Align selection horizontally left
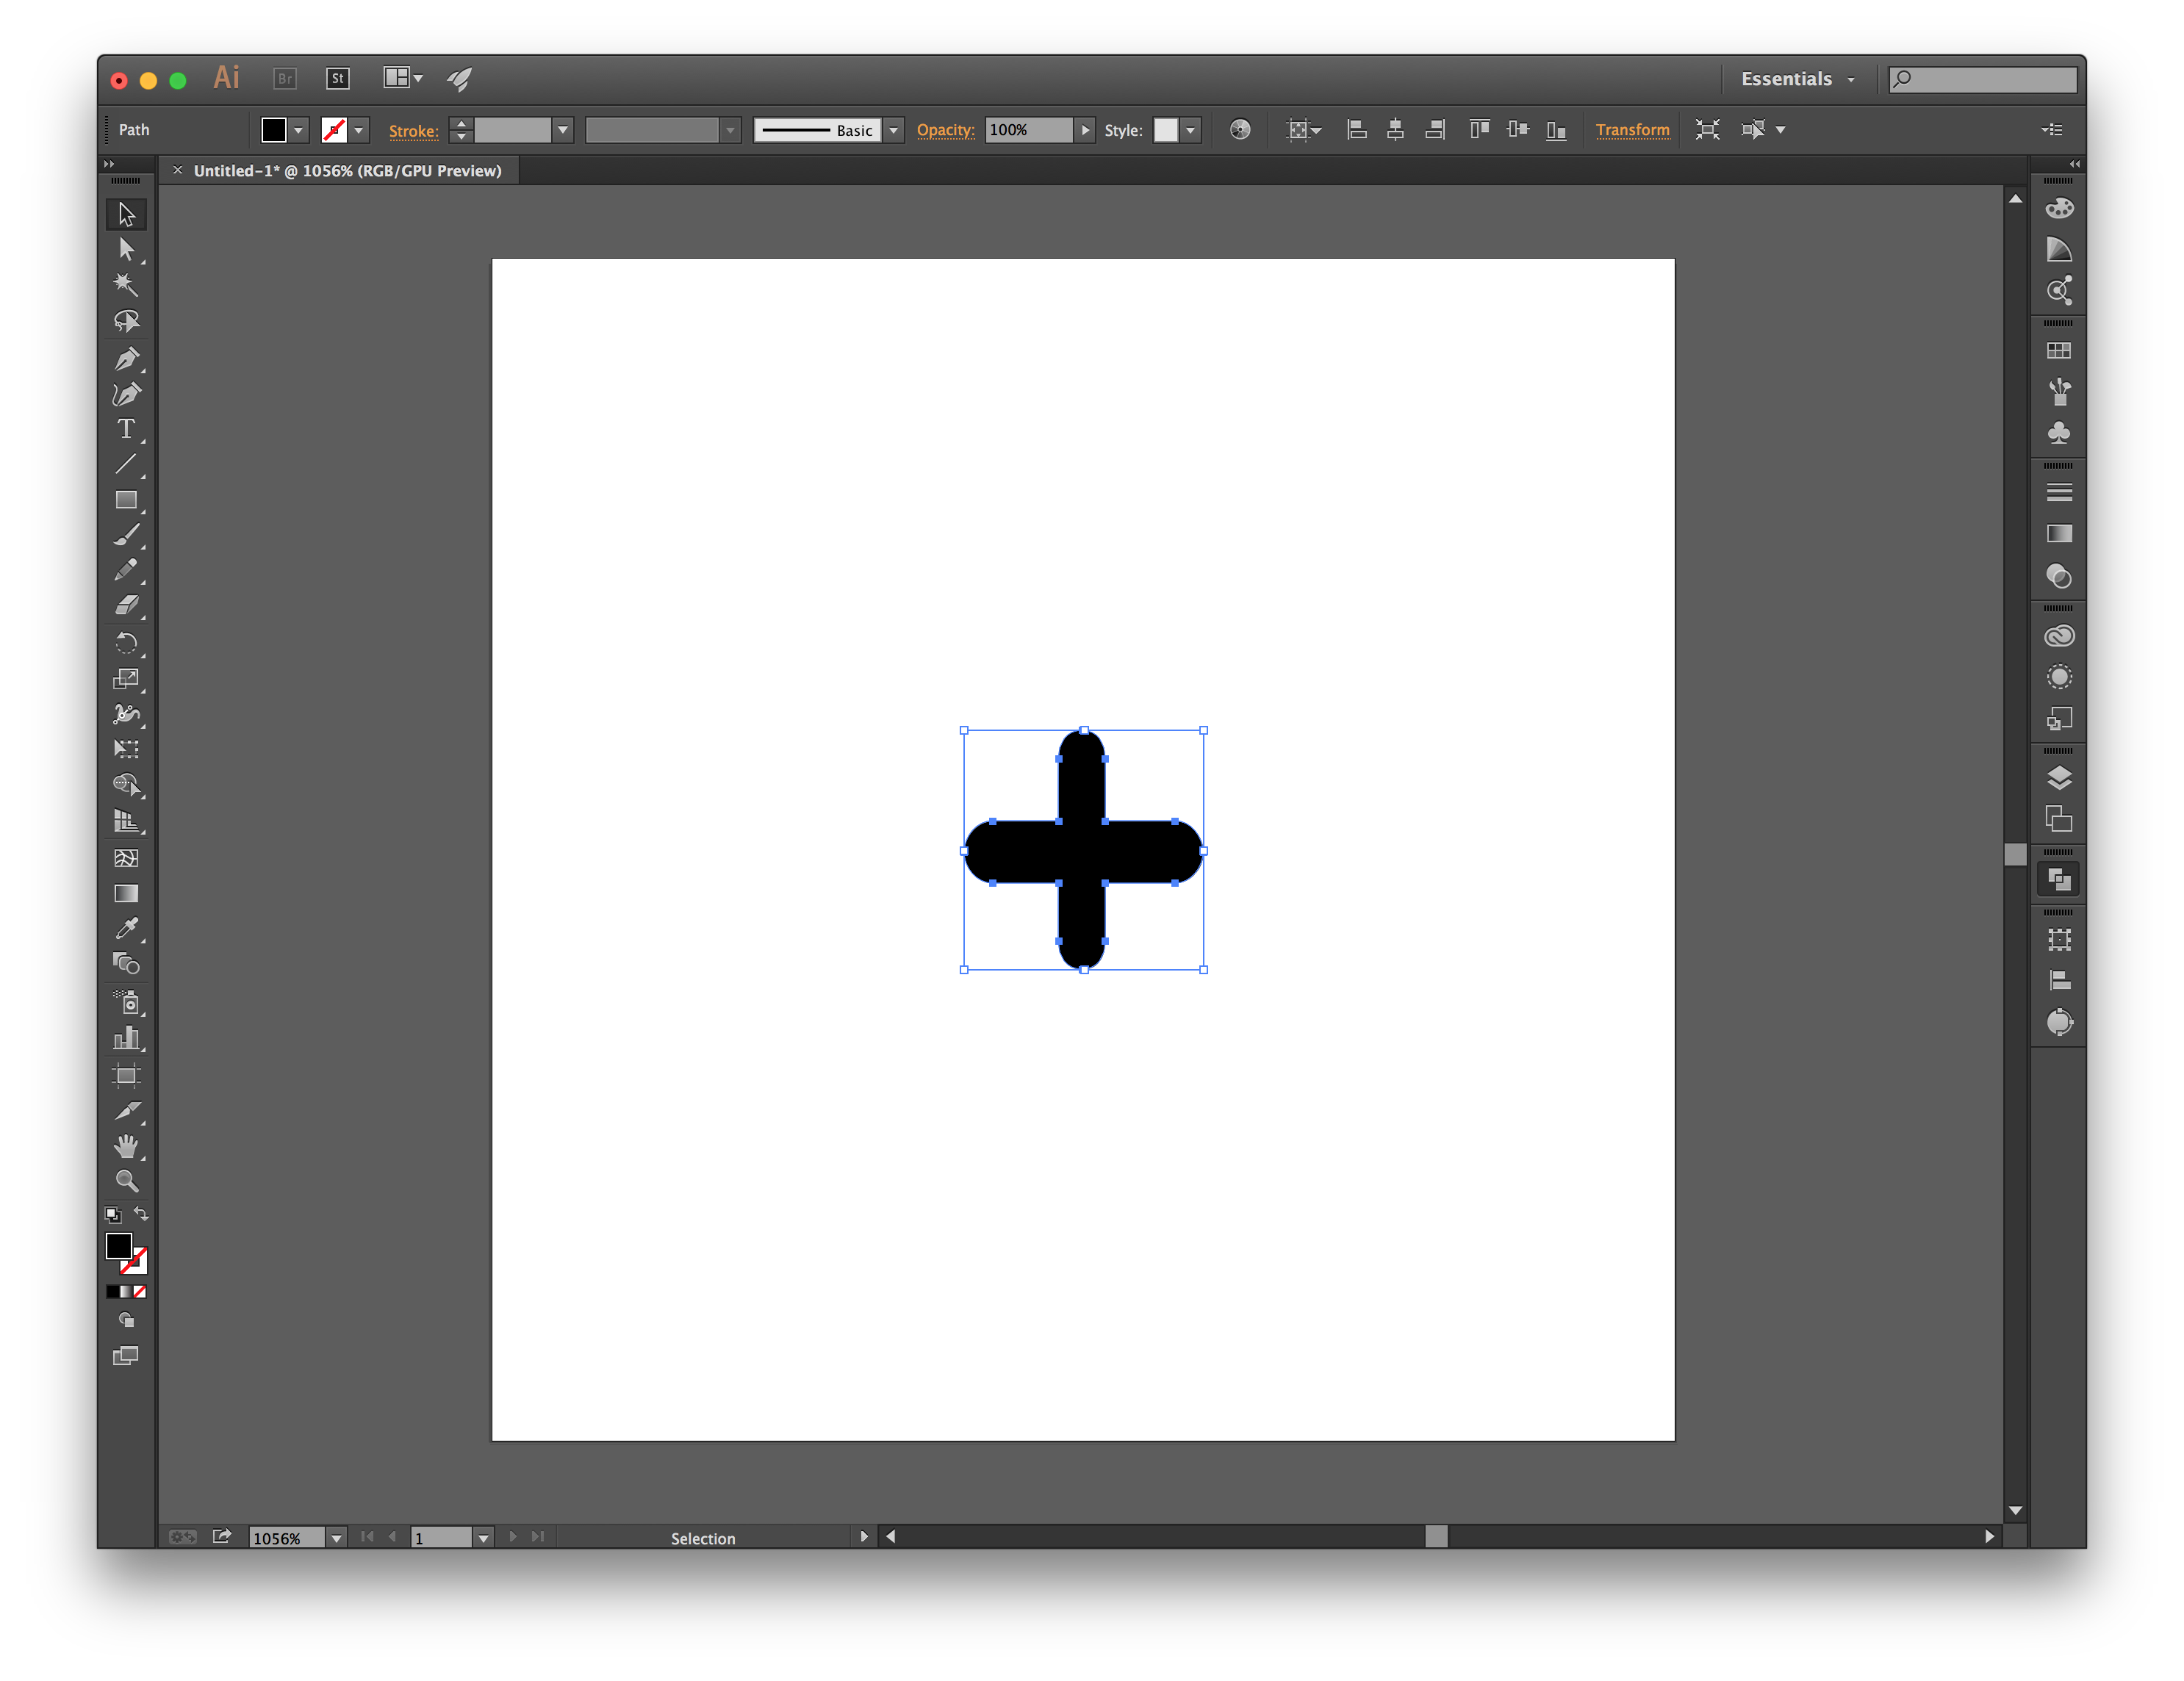The width and height of the screenshot is (2184, 1681). [x=1357, y=129]
